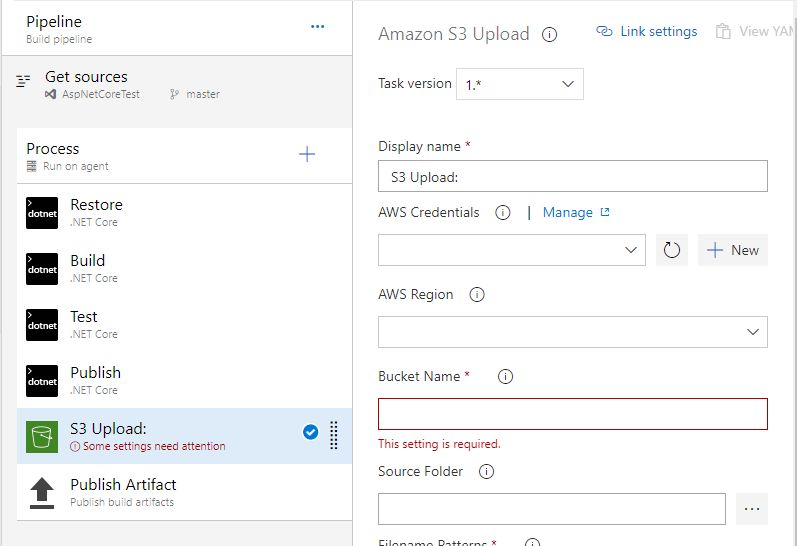This screenshot has width=797, height=546.
Task: Click the external link icon beside Manage
Action: (x=605, y=212)
